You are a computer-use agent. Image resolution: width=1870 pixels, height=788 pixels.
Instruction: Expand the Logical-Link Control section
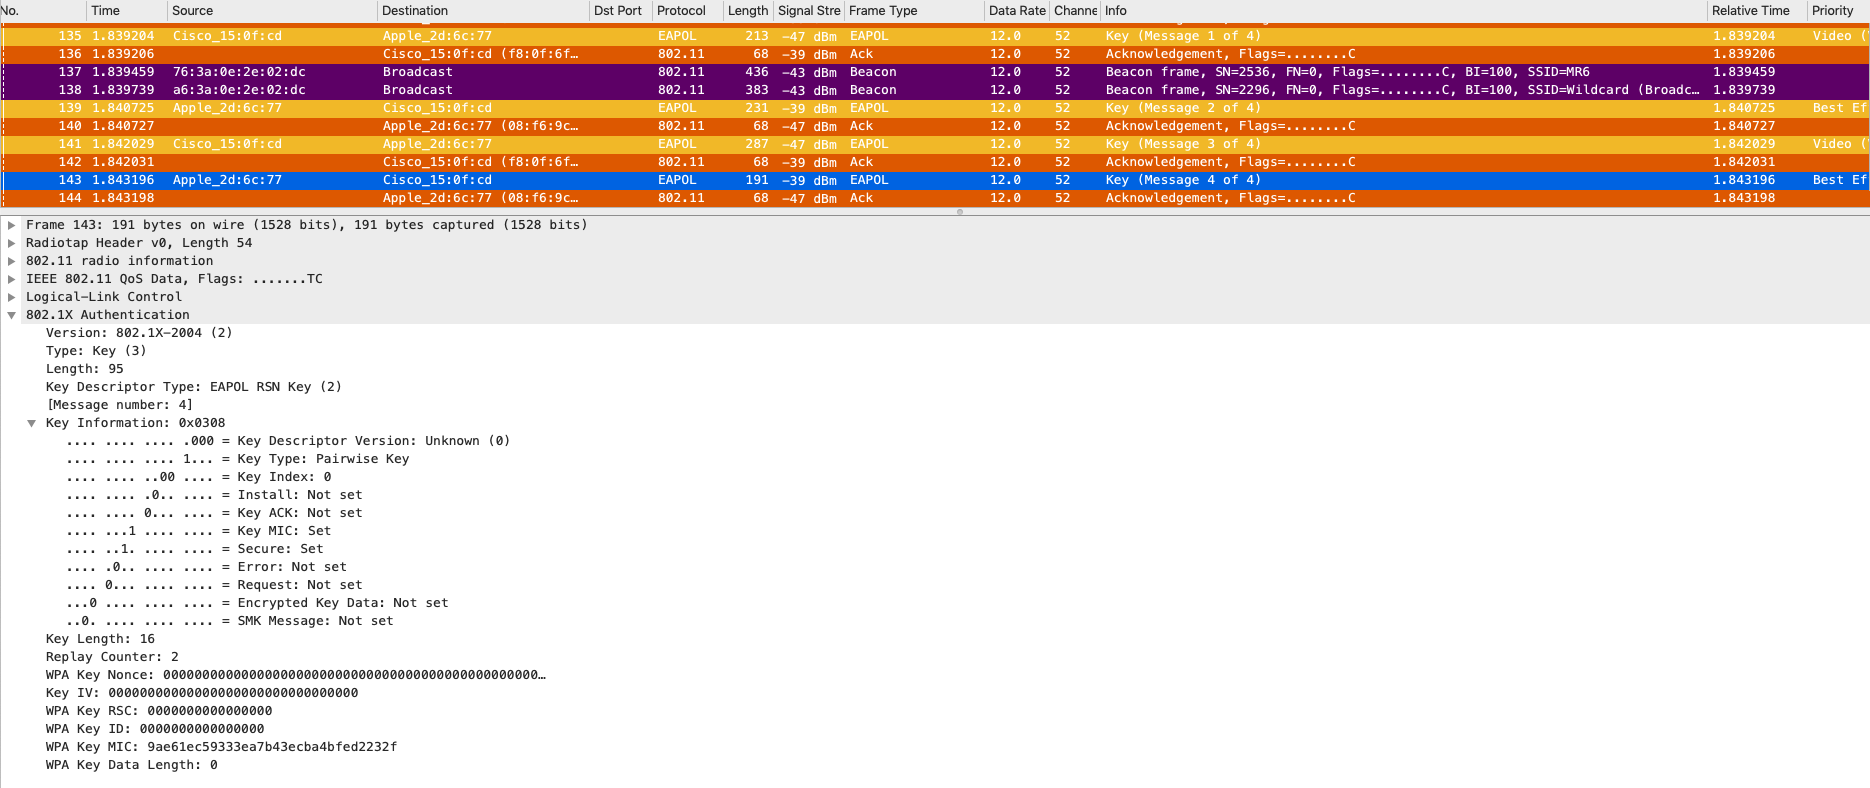point(12,297)
